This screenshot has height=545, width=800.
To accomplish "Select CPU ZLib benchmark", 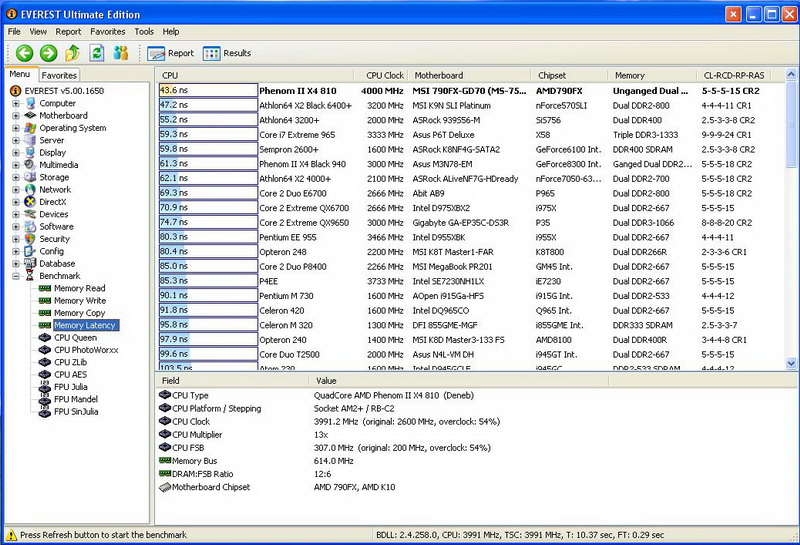I will [70, 362].
